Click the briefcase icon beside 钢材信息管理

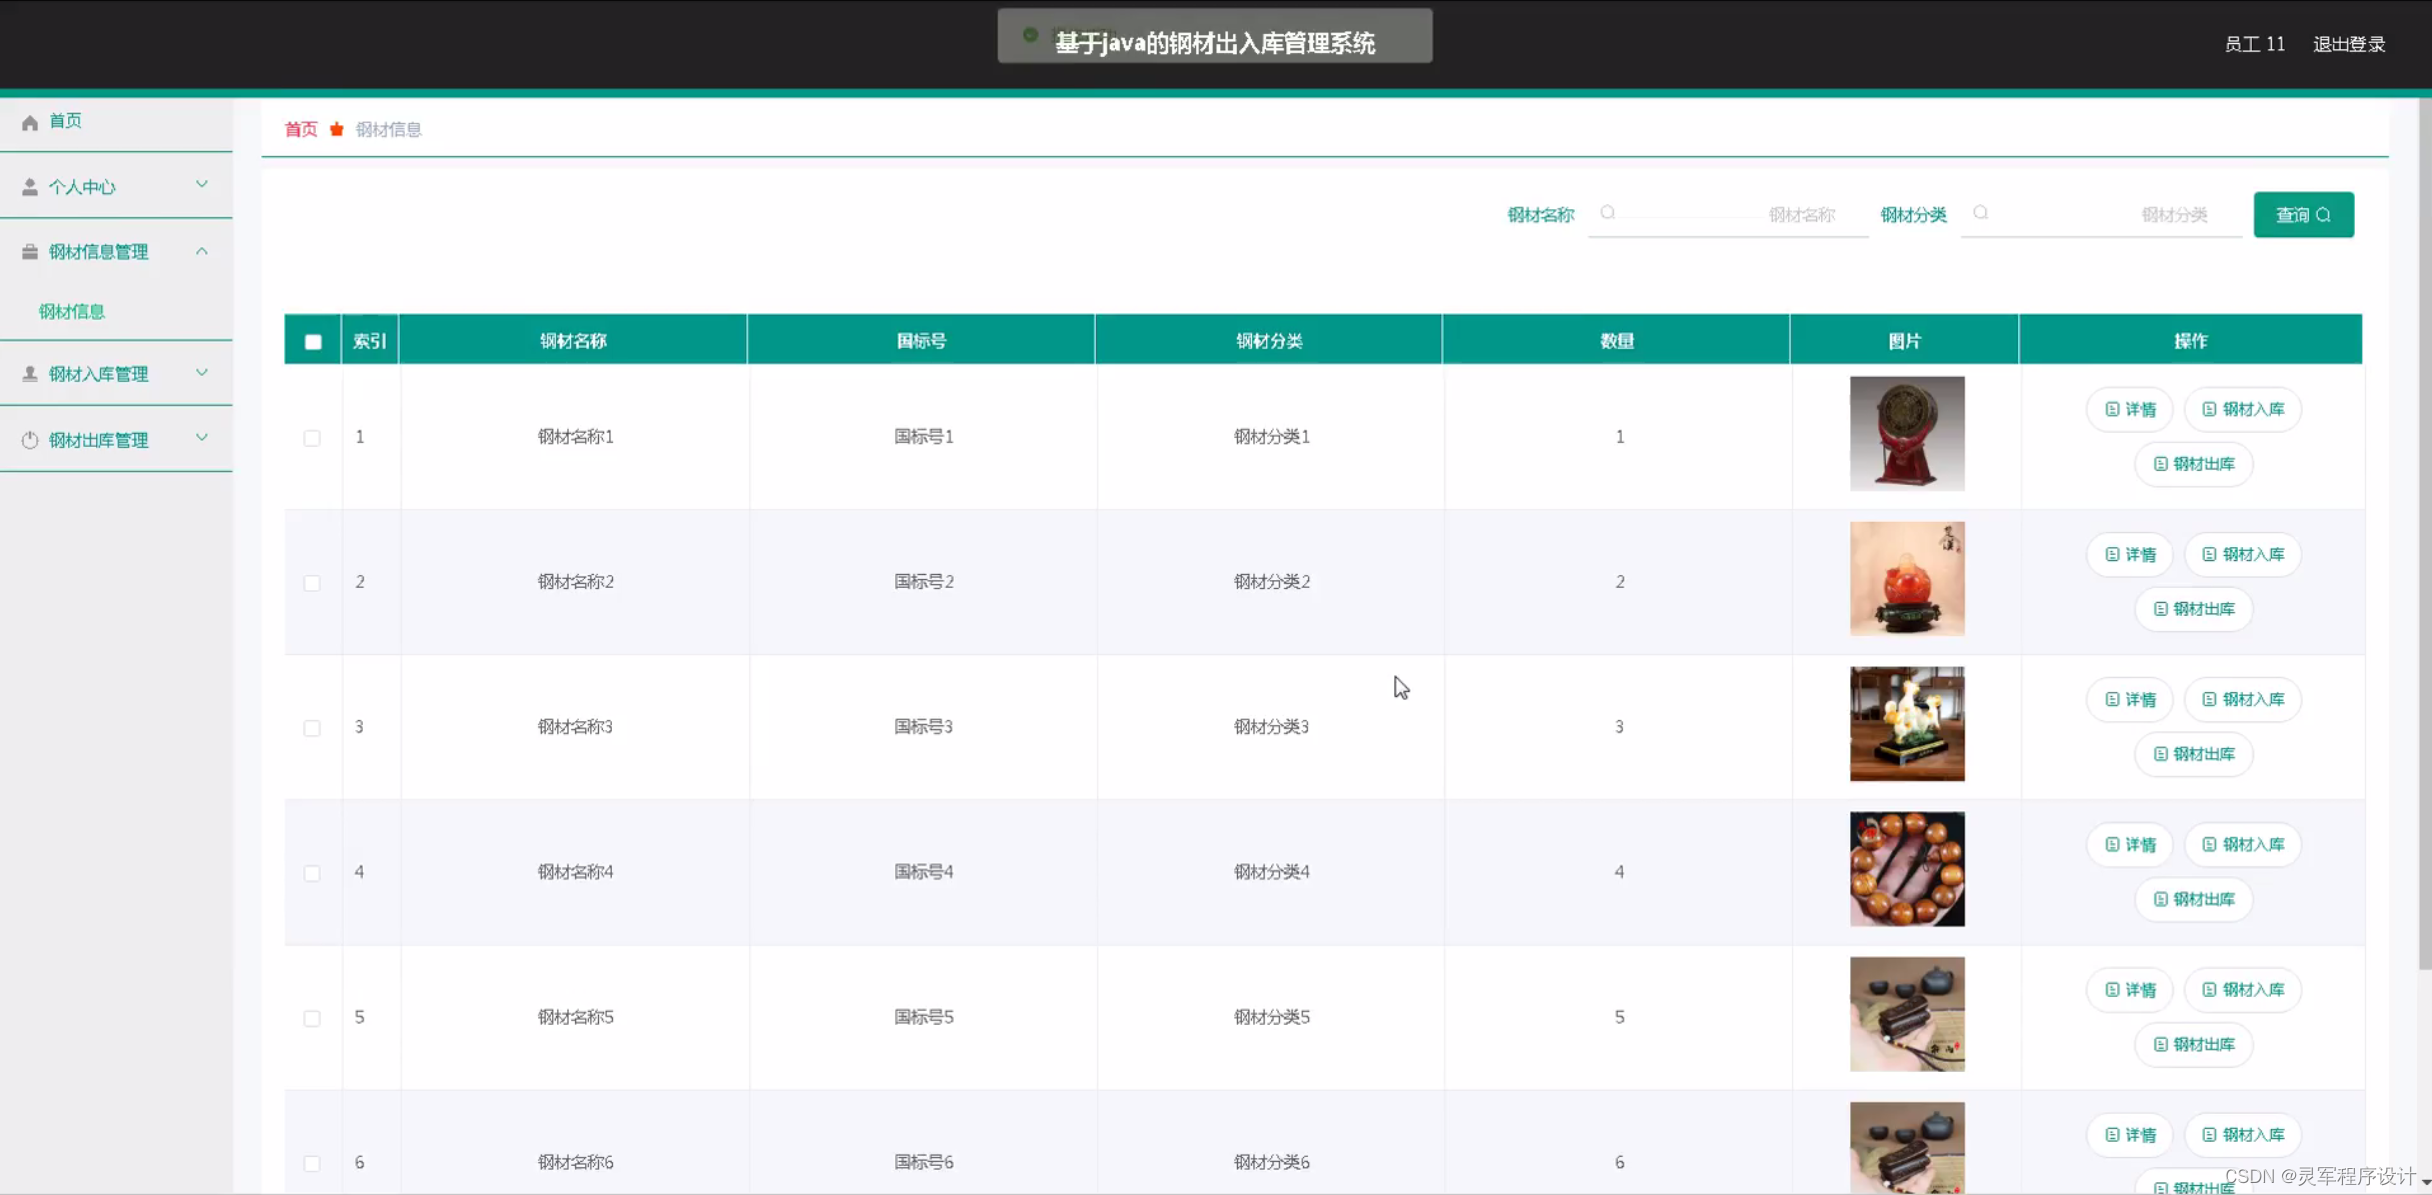pyautogui.click(x=30, y=252)
